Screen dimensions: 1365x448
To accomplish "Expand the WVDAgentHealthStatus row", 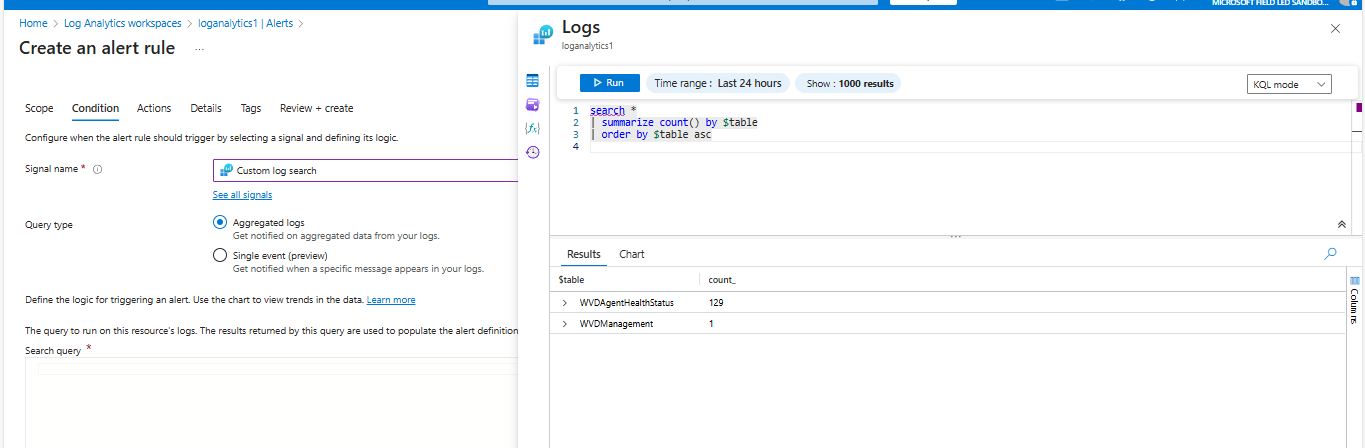I will tap(565, 302).
